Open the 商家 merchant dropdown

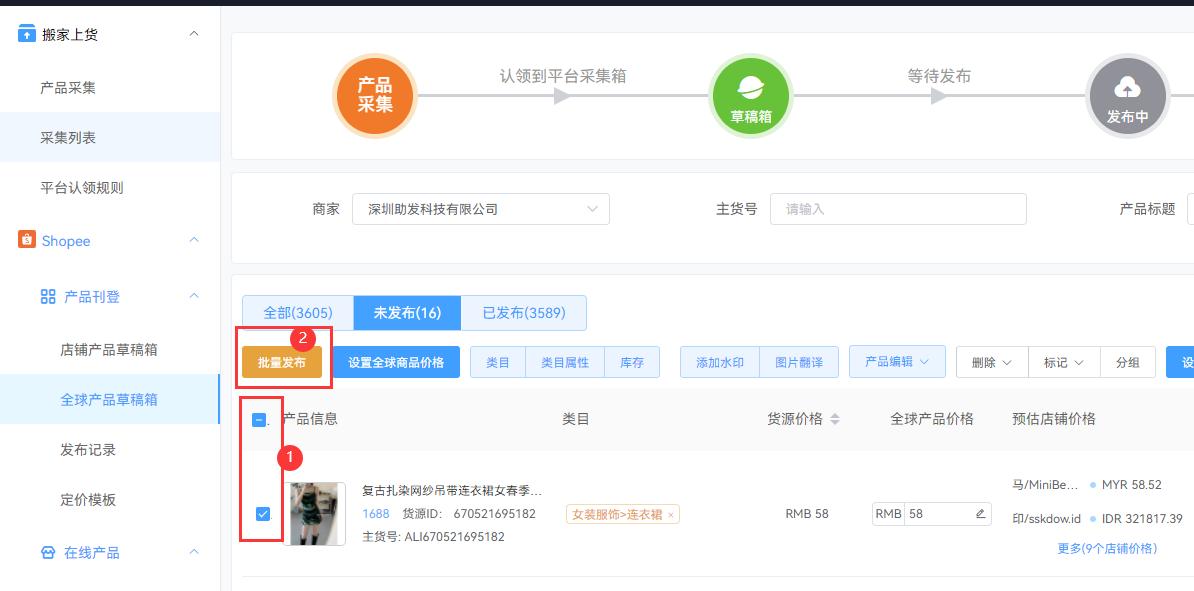(x=480, y=208)
